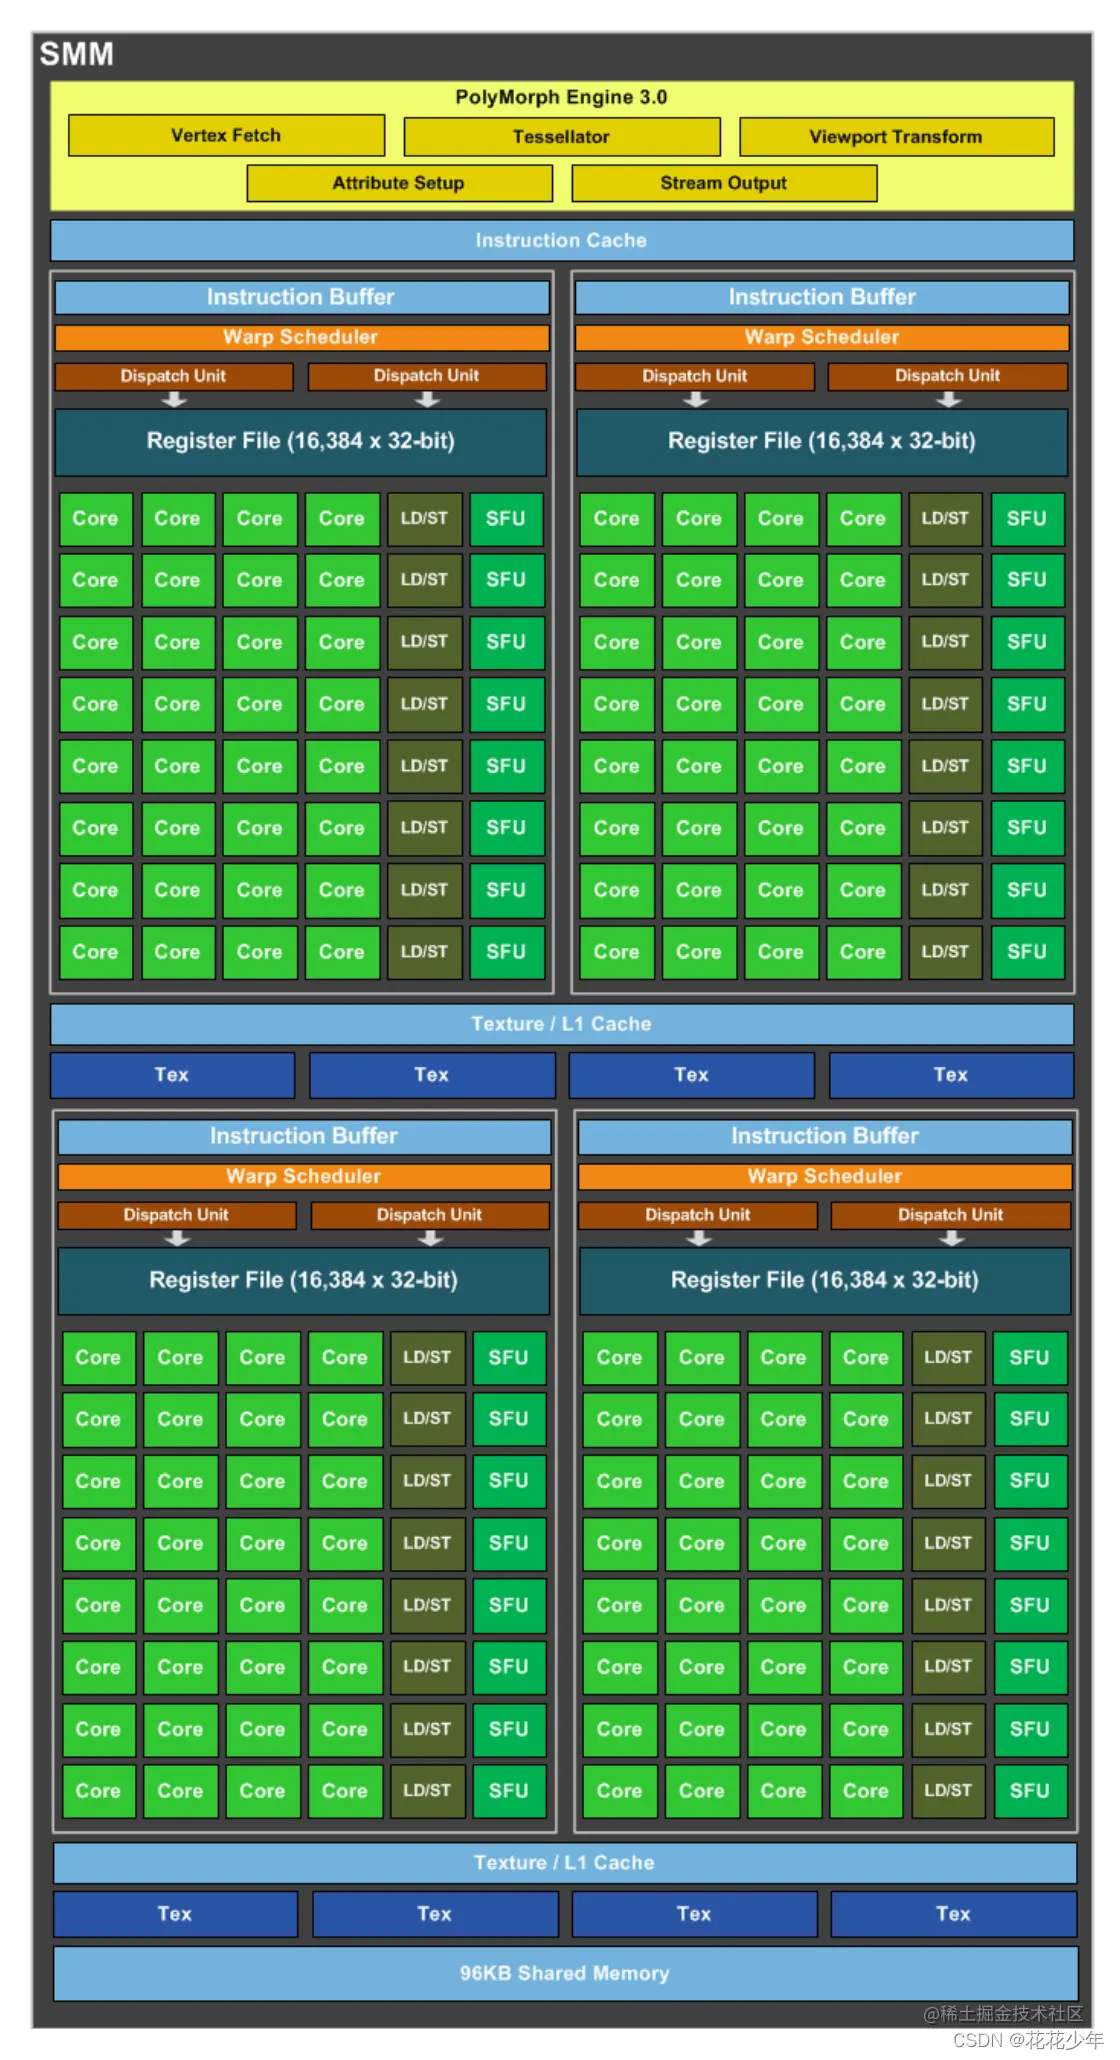The image size is (1120, 2060).
Task: Click the Vertex Fetch block
Action: [x=226, y=135]
